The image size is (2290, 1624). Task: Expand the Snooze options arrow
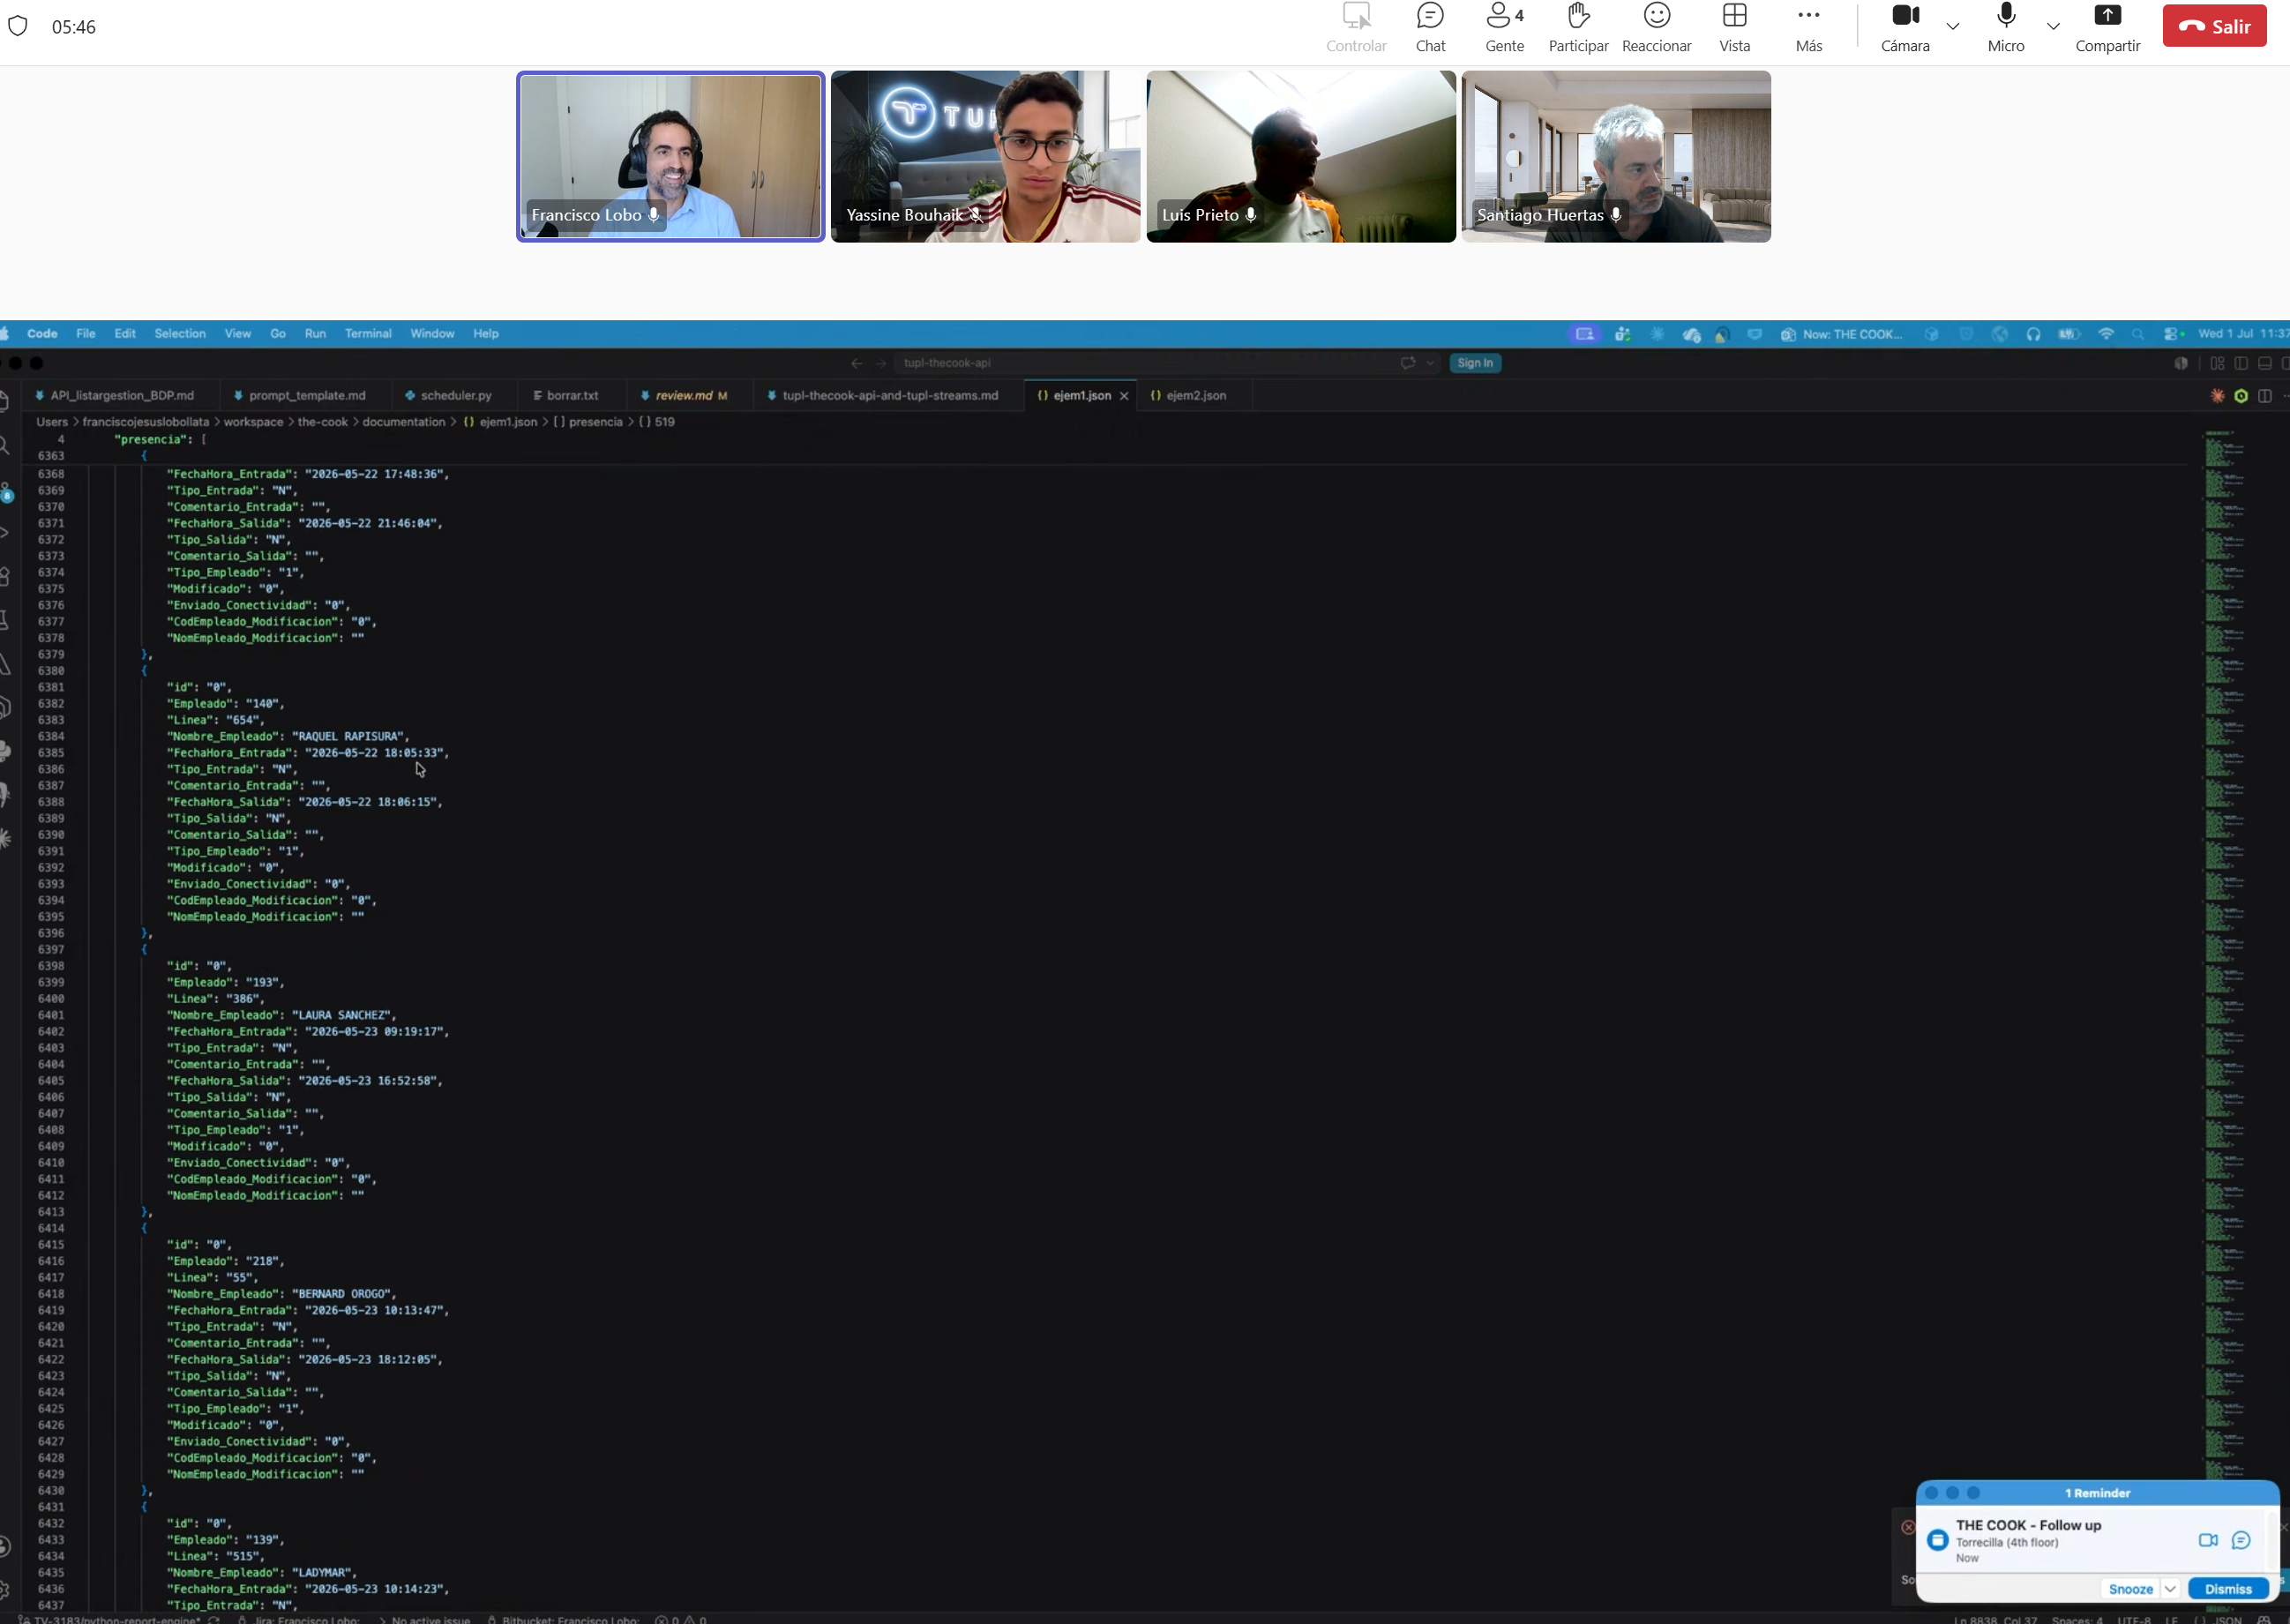click(x=2170, y=1589)
